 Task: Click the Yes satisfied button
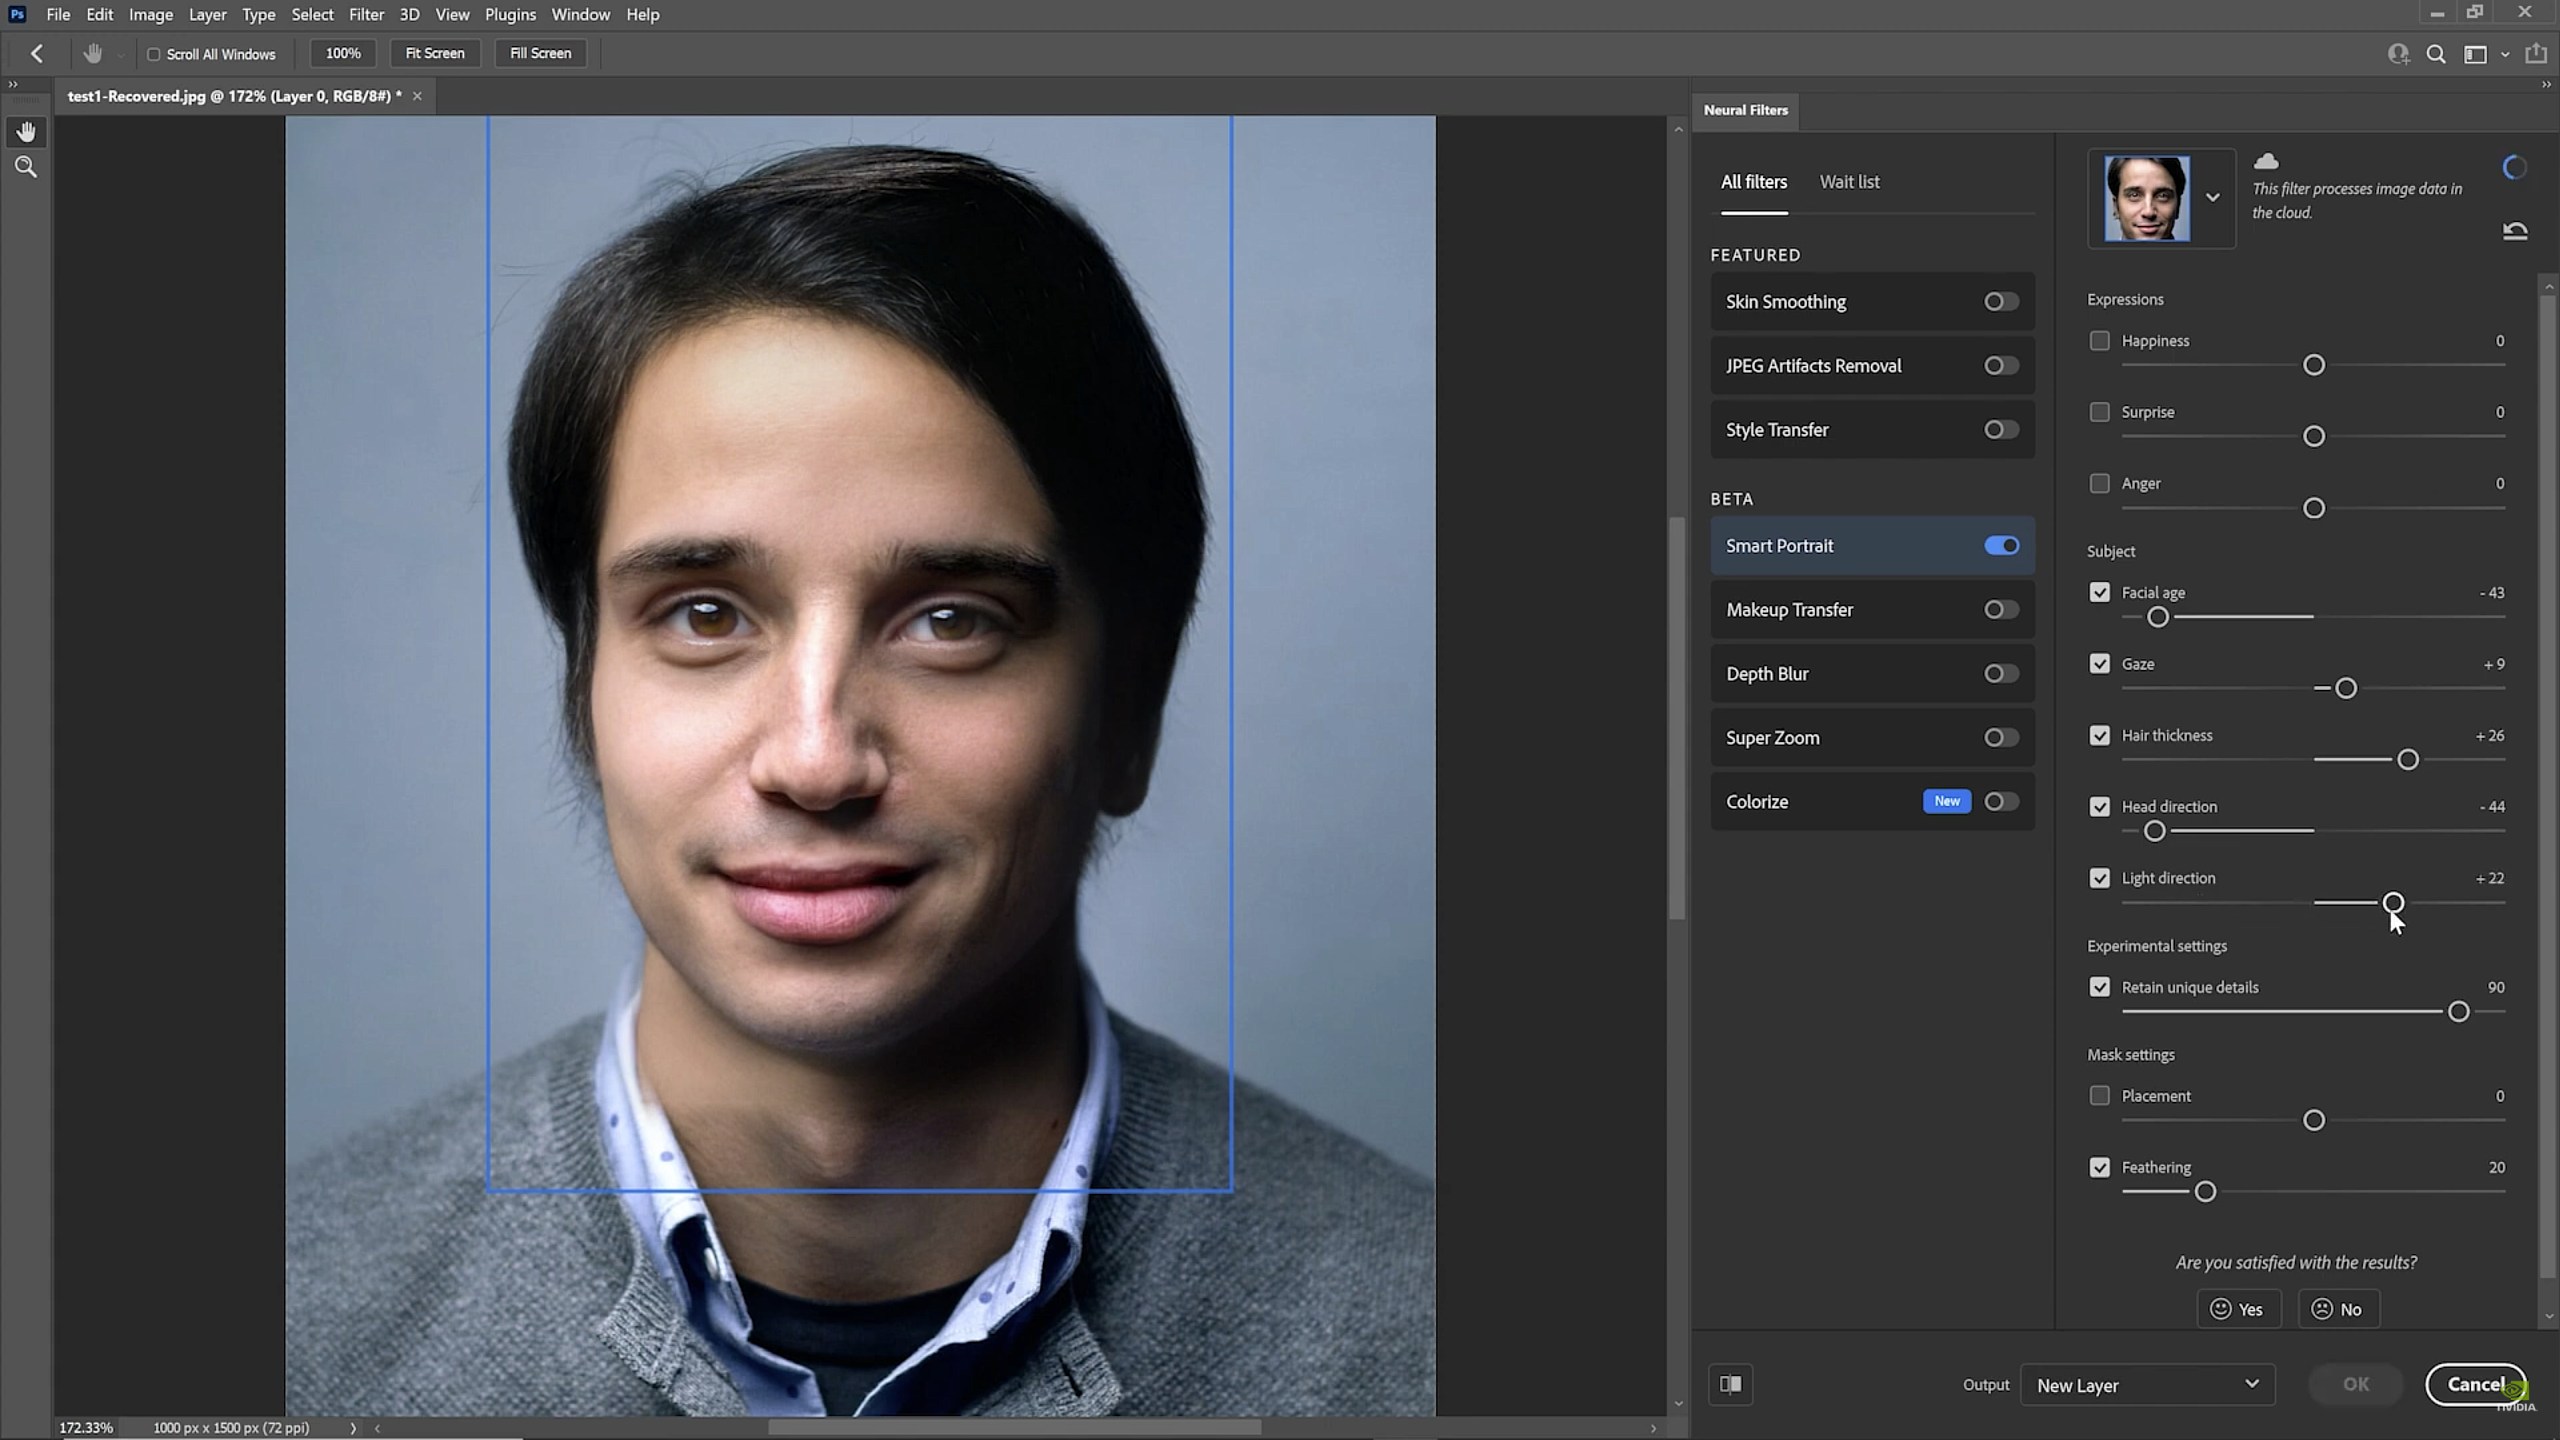(x=2238, y=1309)
